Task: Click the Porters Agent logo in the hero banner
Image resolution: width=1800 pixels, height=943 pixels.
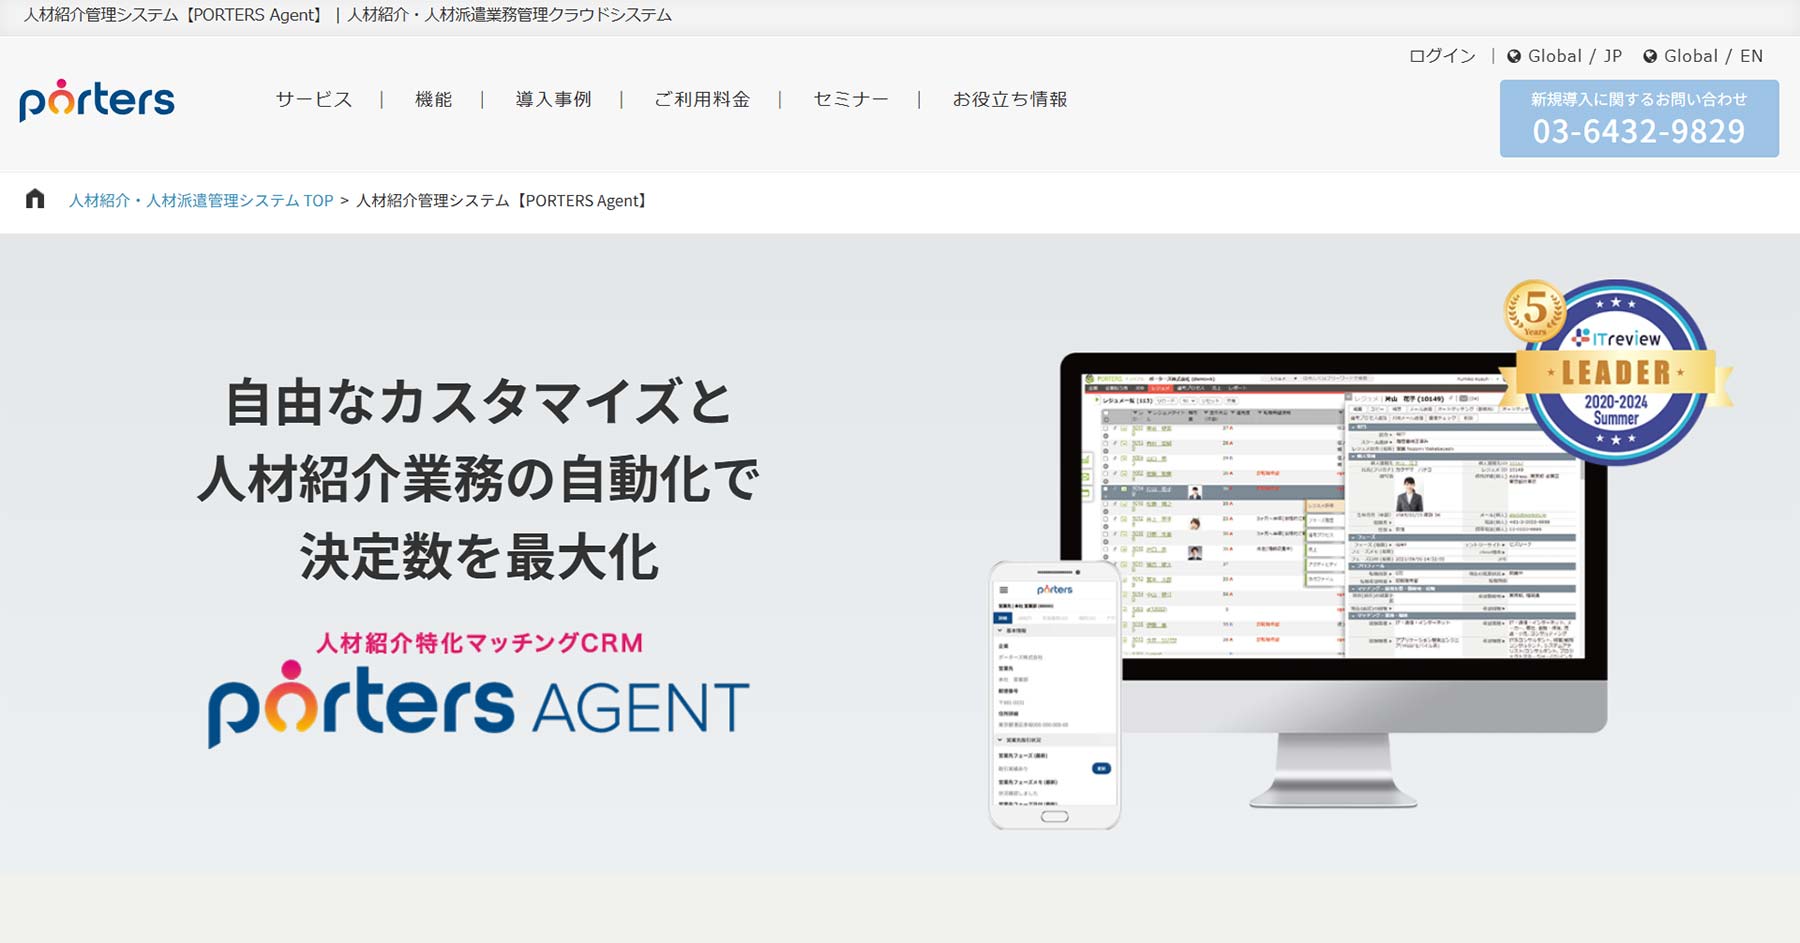Action: [x=478, y=704]
